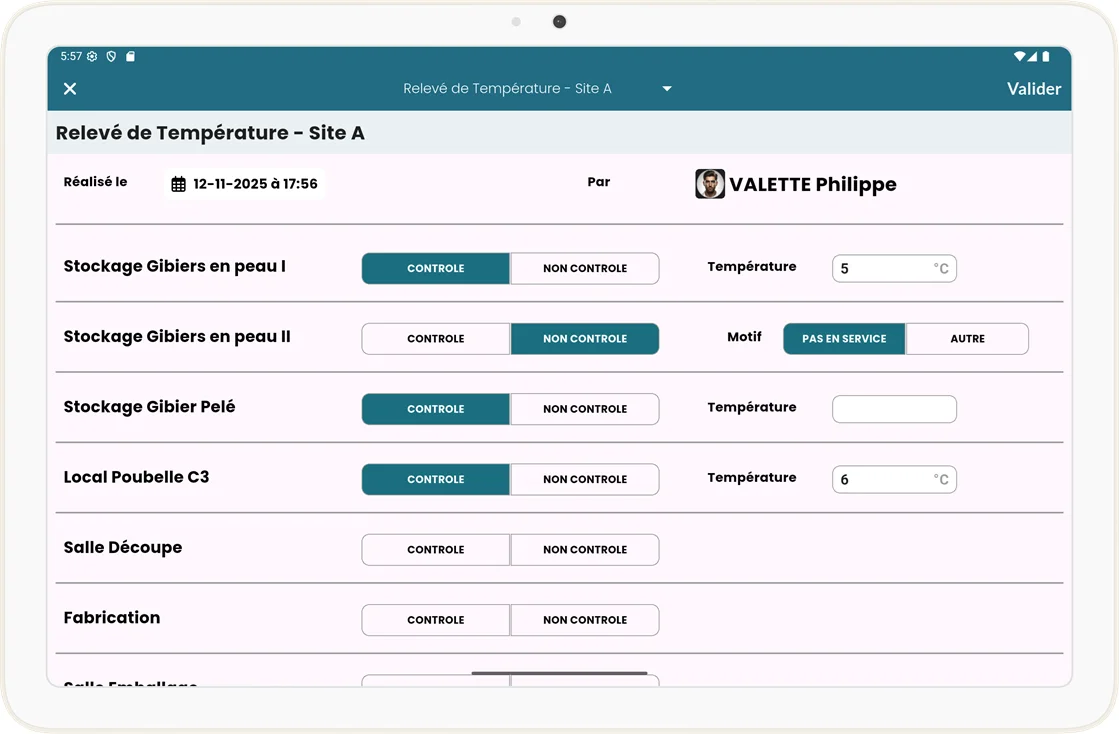
Task: Tap the Android navigation gesture bar
Action: point(560,673)
